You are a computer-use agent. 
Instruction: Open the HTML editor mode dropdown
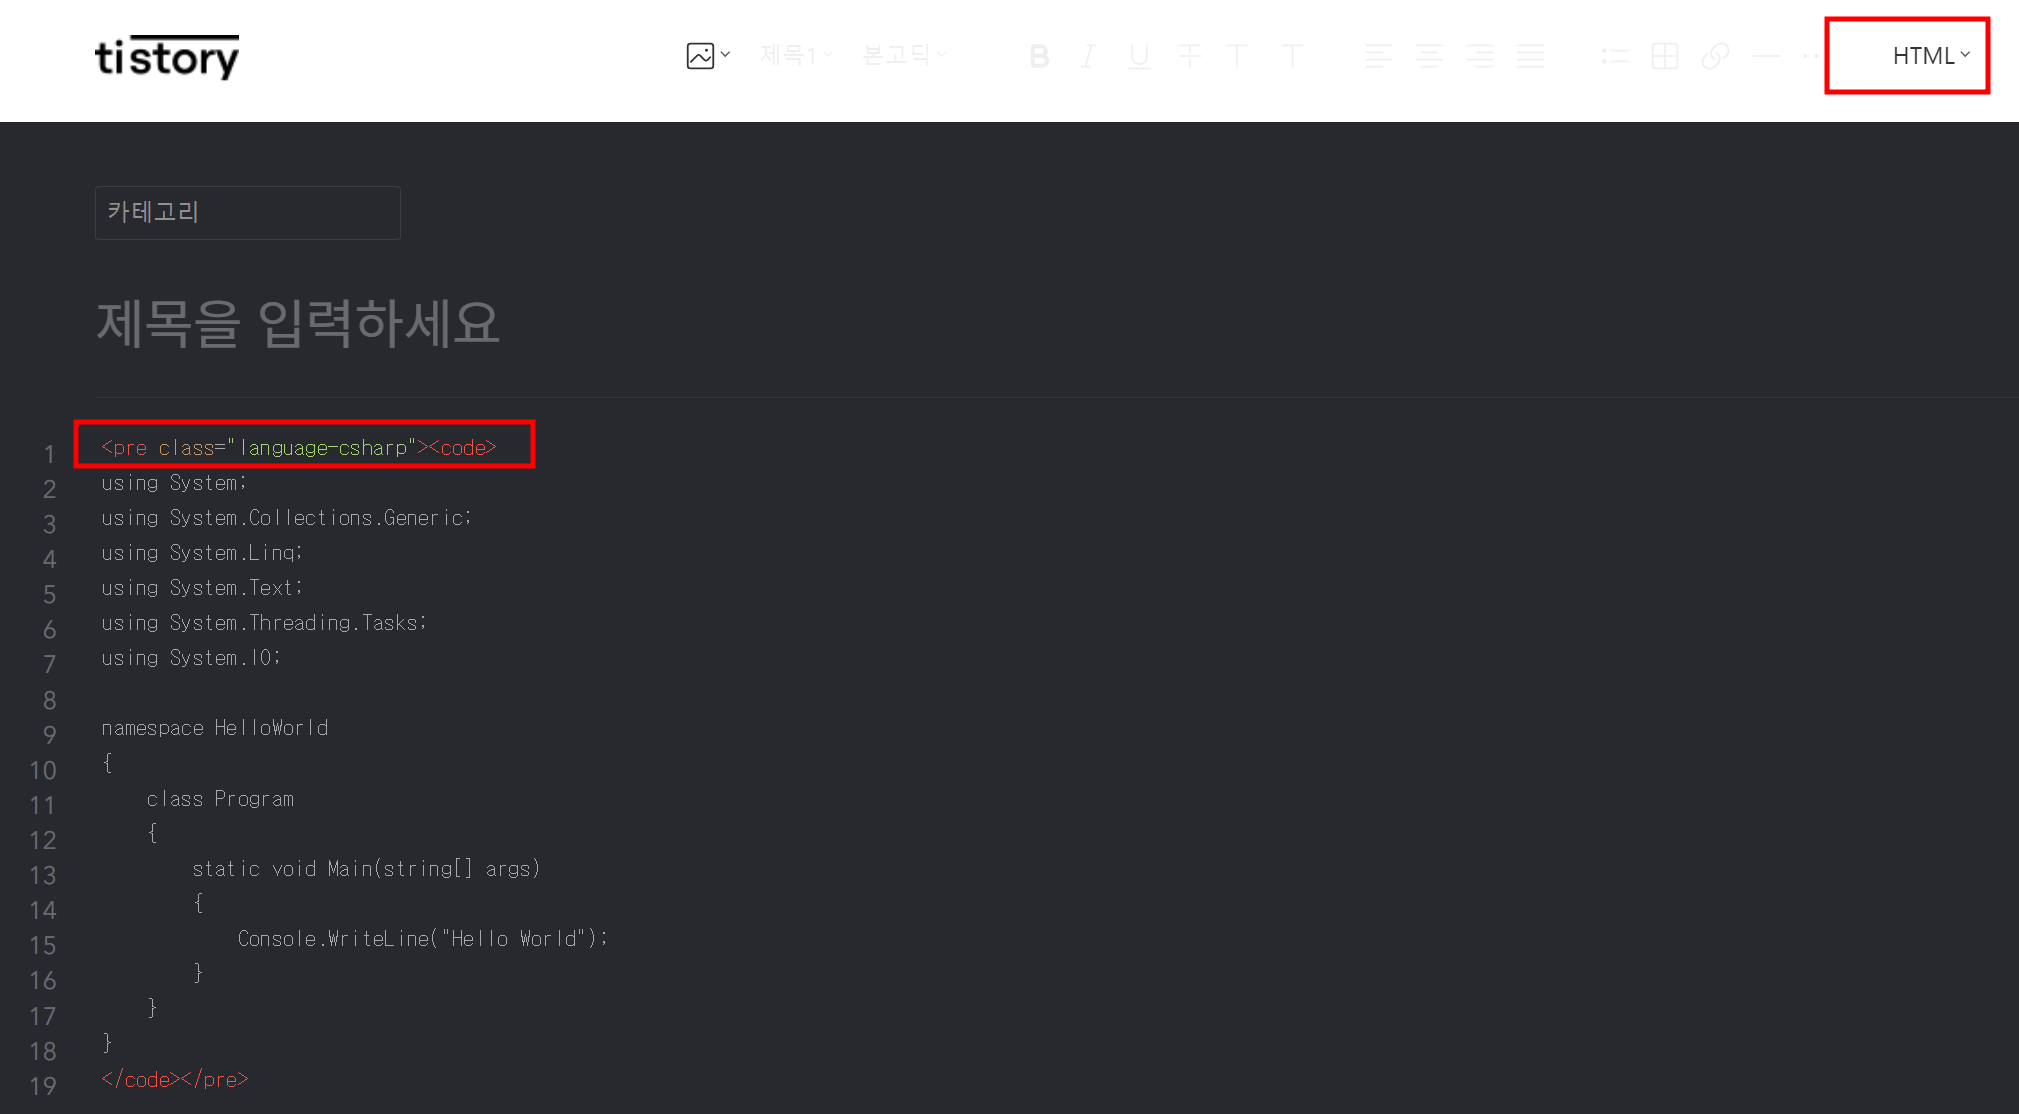(x=1930, y=56)
